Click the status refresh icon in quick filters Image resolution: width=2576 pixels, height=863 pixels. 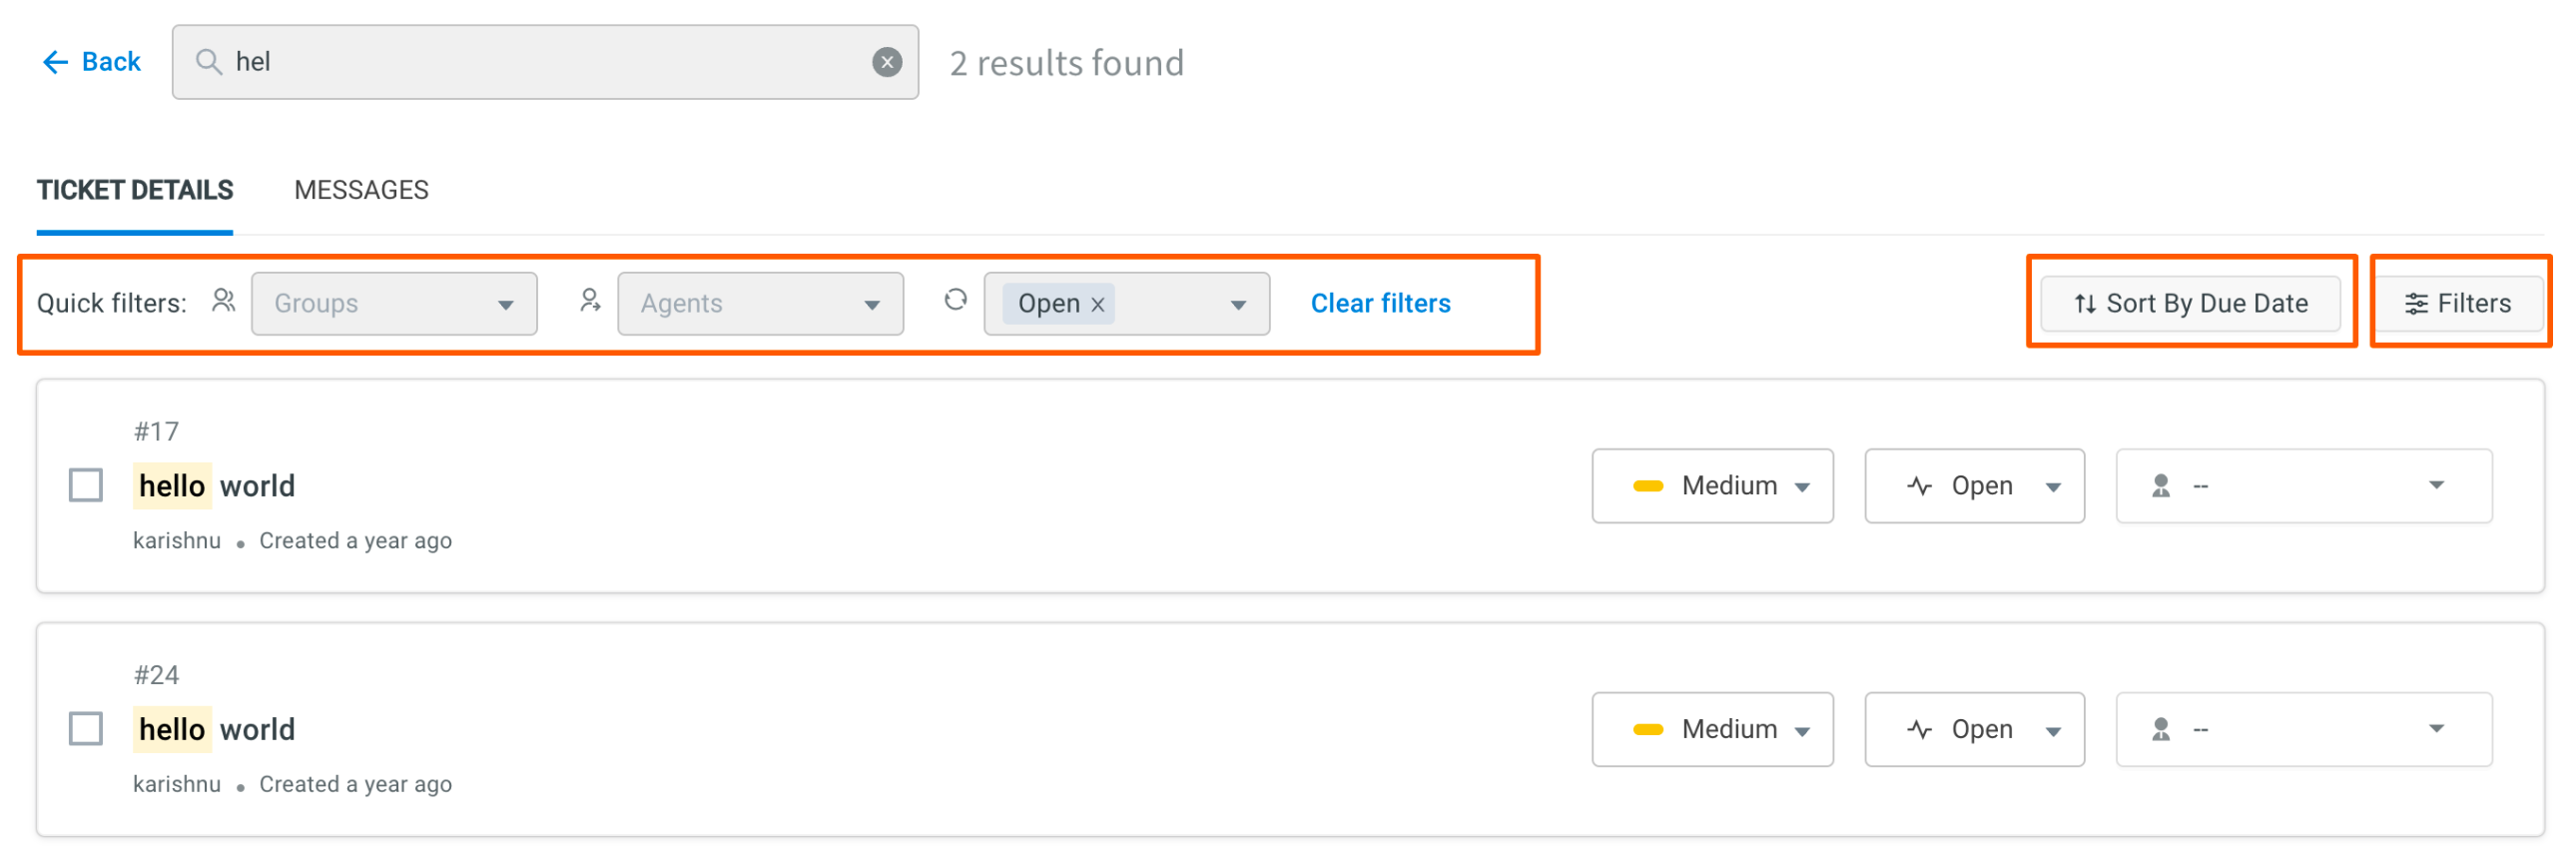(x=956, y=300)
